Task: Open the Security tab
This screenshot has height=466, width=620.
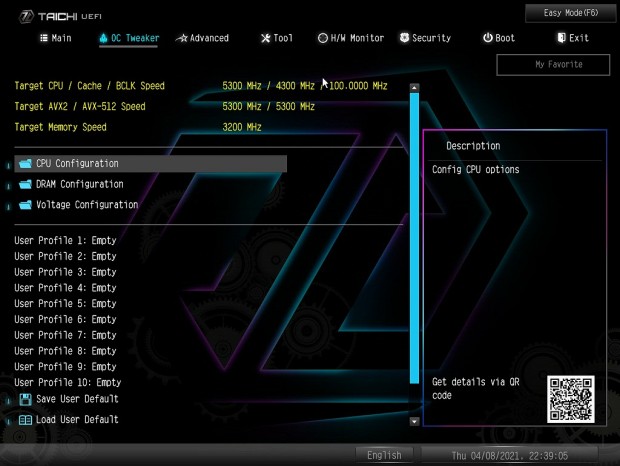Action: coord(425,38)
